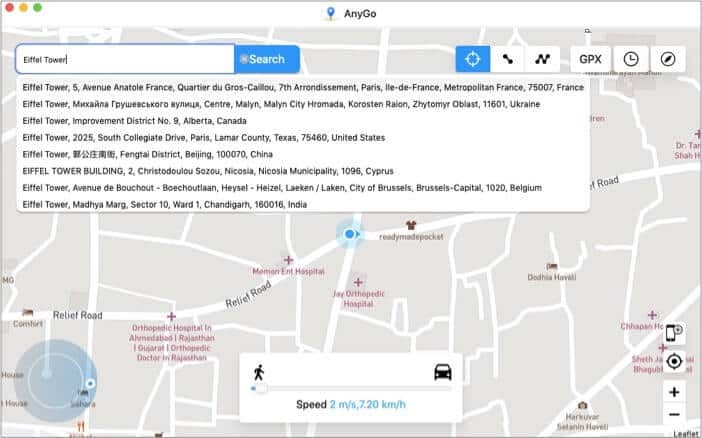Click the blue Search button
This screenshot has height=438, width=702.
point(267,59)
